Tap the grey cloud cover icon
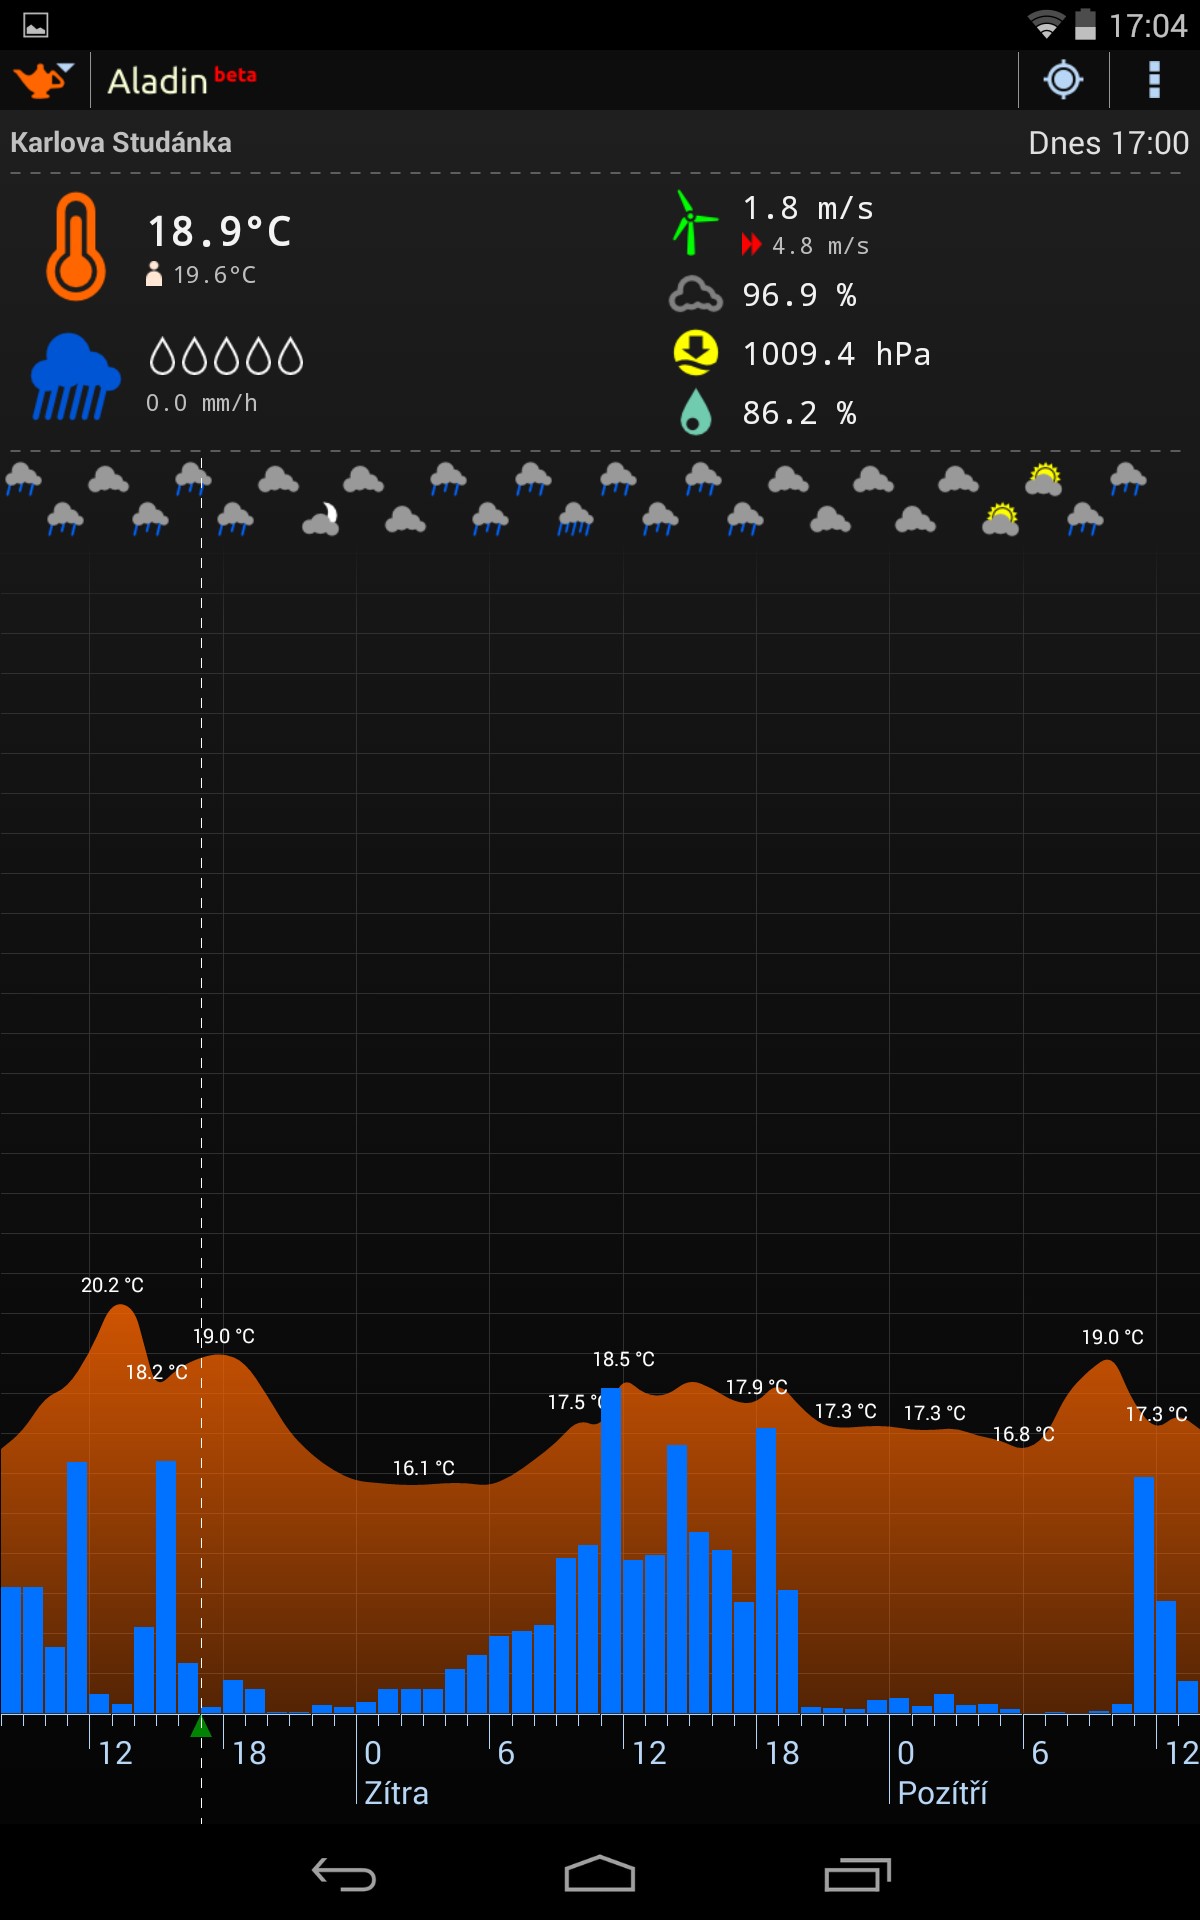 pyautogui.click(x=695, y=296)
